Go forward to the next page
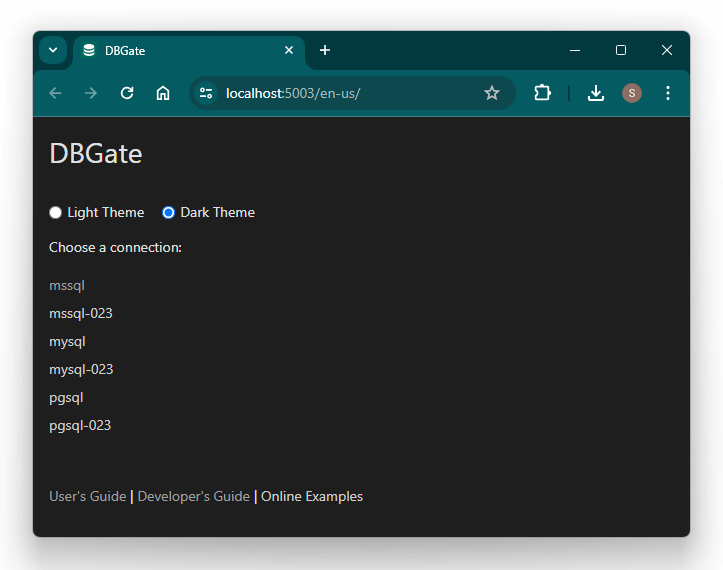The image size is (723, 570). [x=91, y=93]
